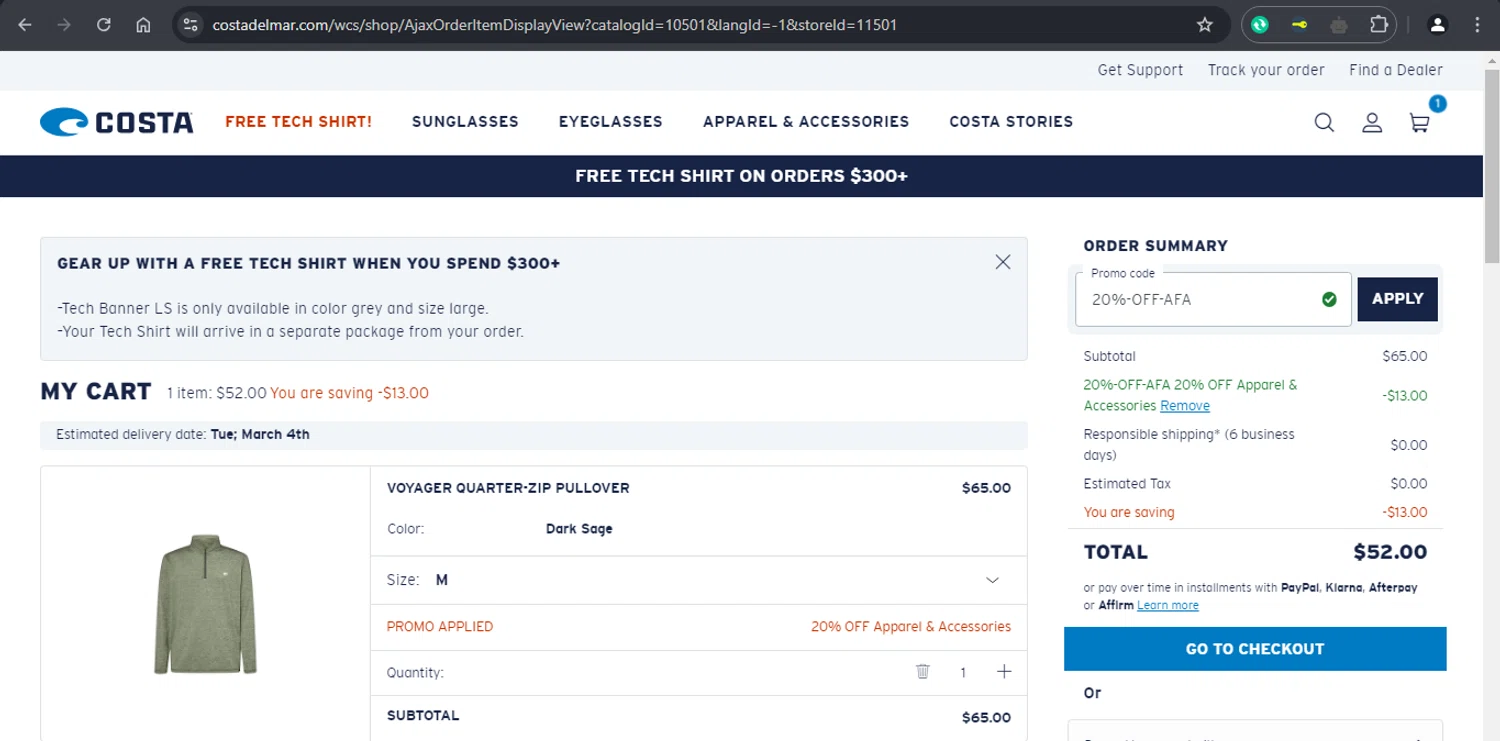Open FREE TECH SHIRT! menu item
The height and width of the screenshot is (741, 1500).
point(298,122)
